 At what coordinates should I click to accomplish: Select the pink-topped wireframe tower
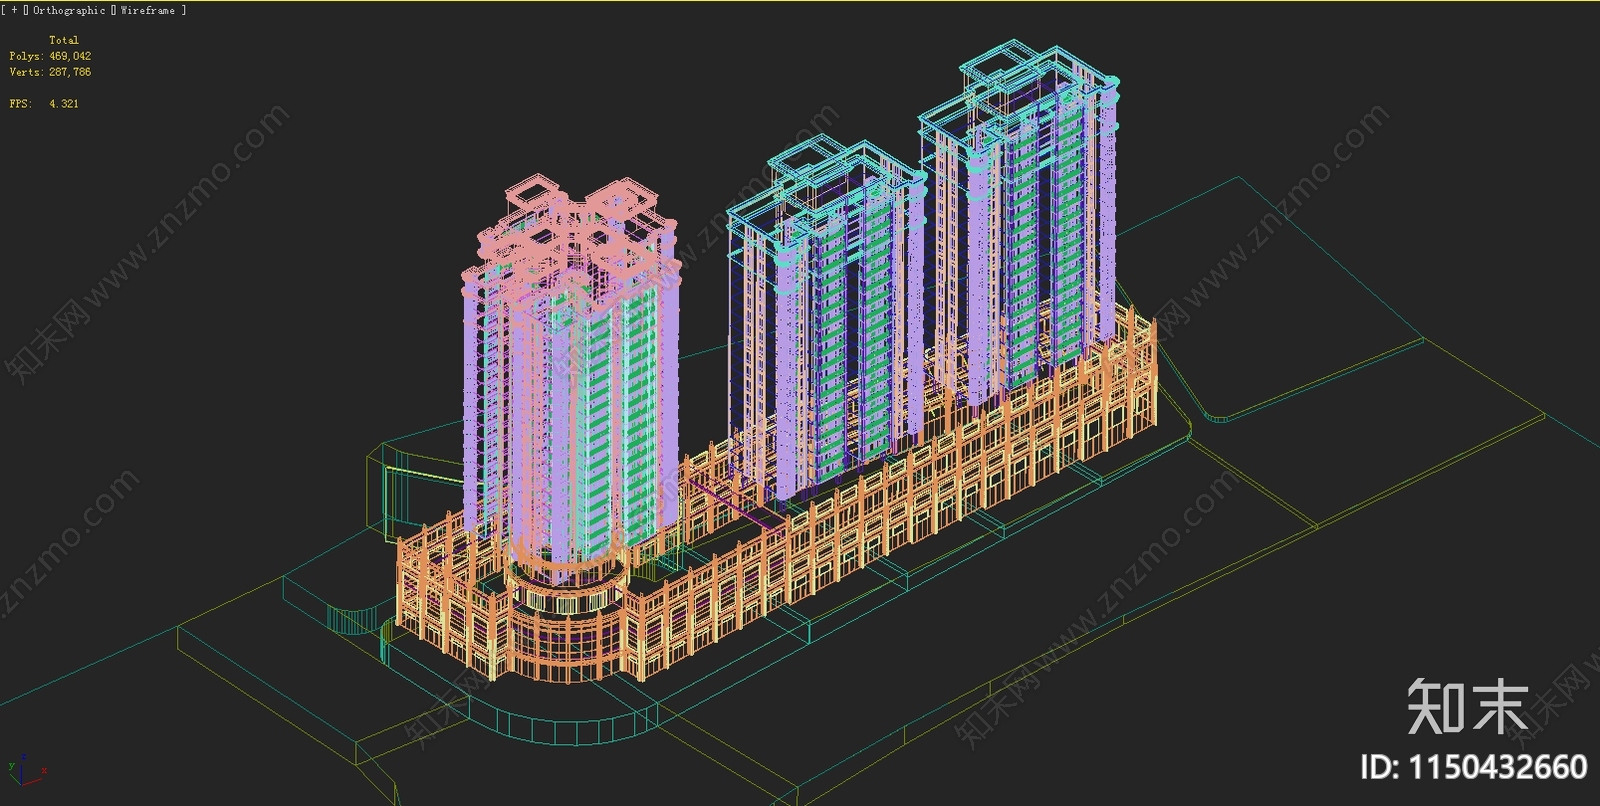[571, 380]
